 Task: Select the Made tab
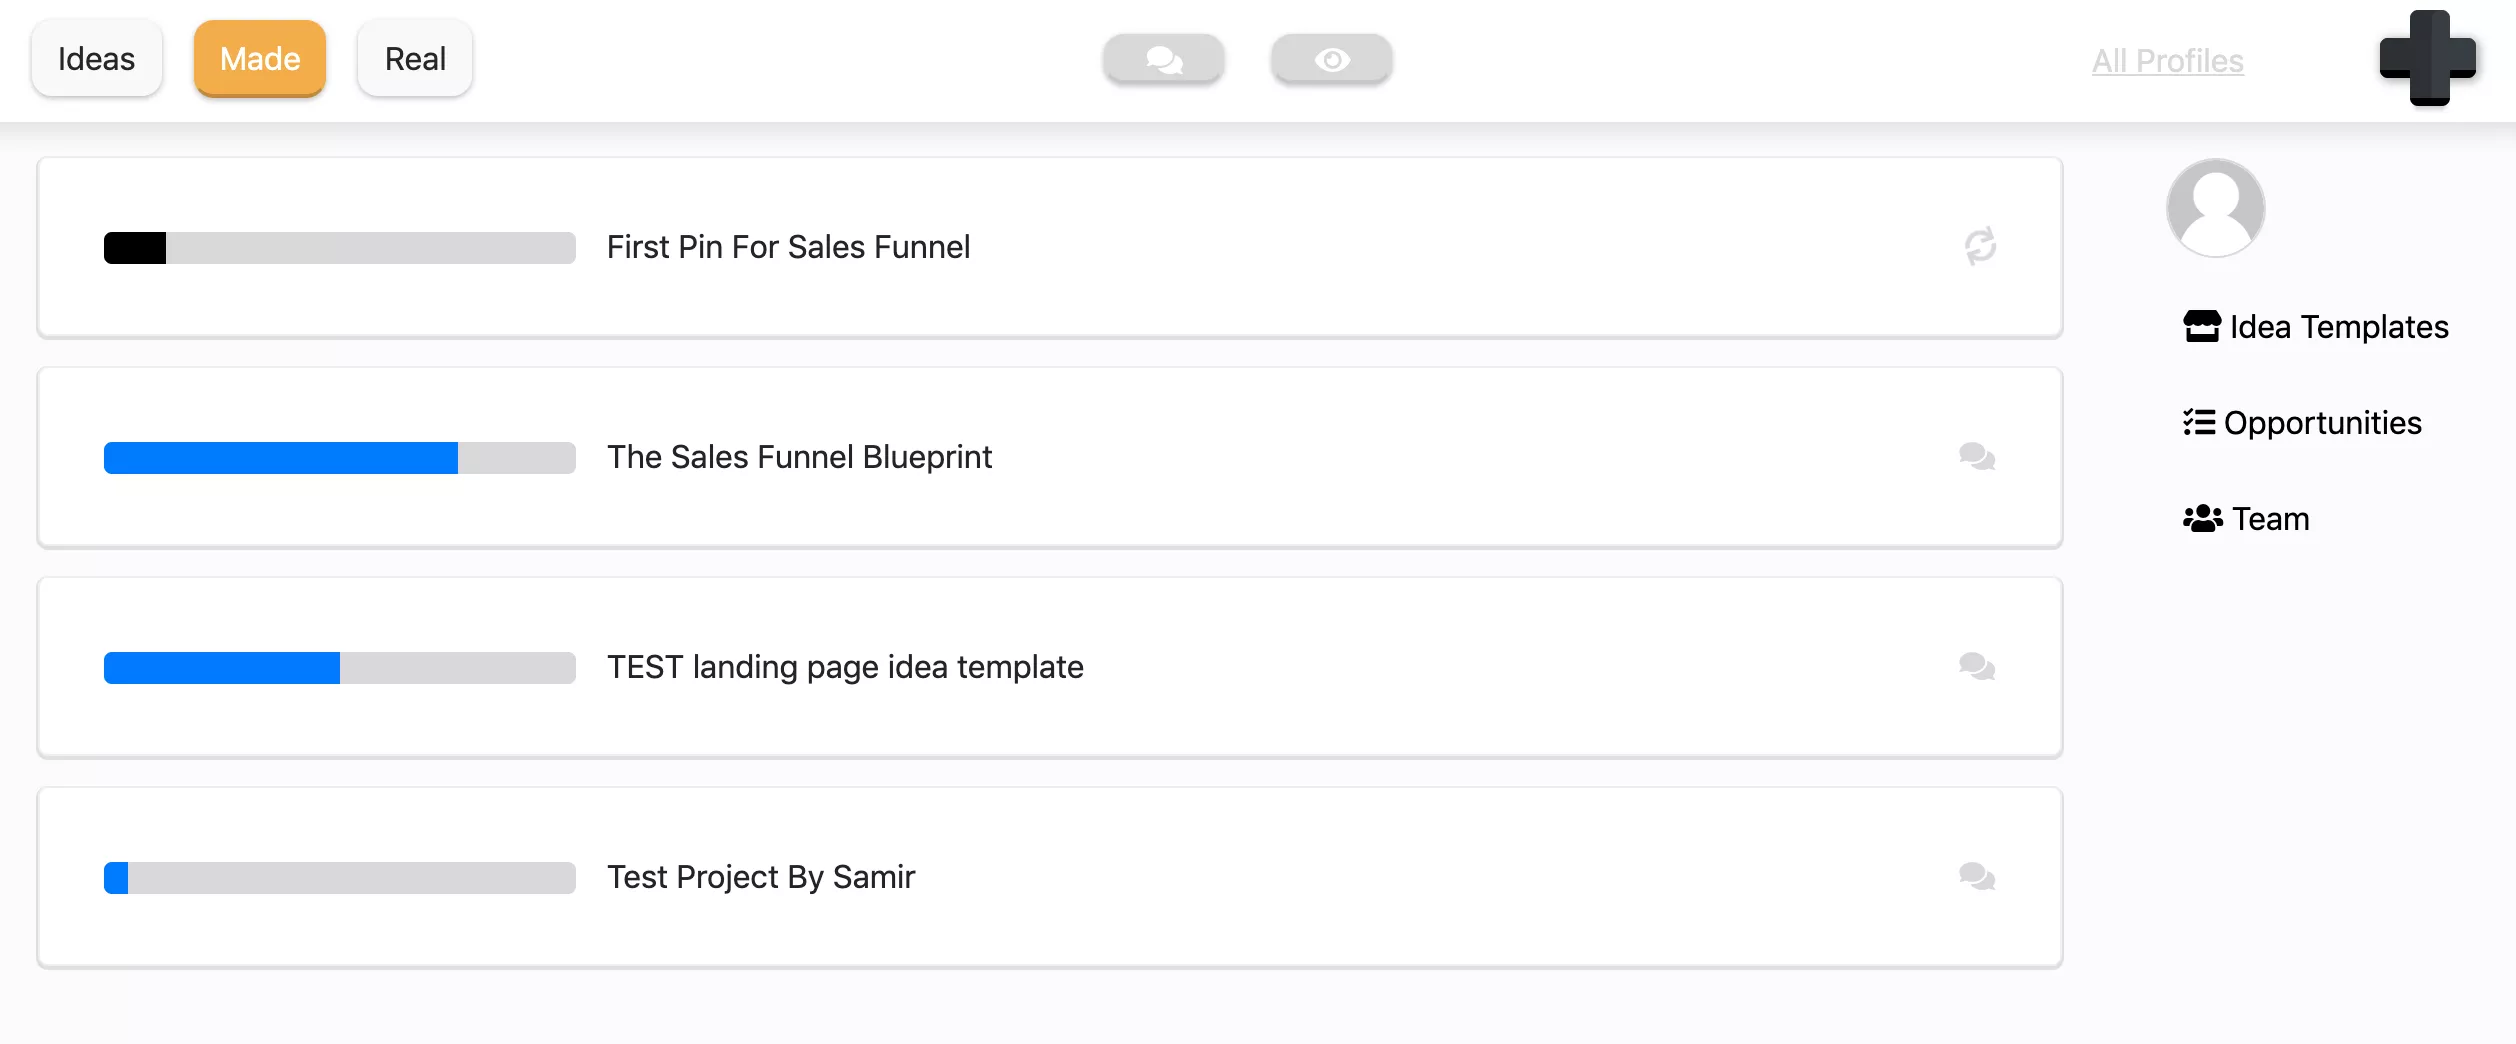coord(260,59)
